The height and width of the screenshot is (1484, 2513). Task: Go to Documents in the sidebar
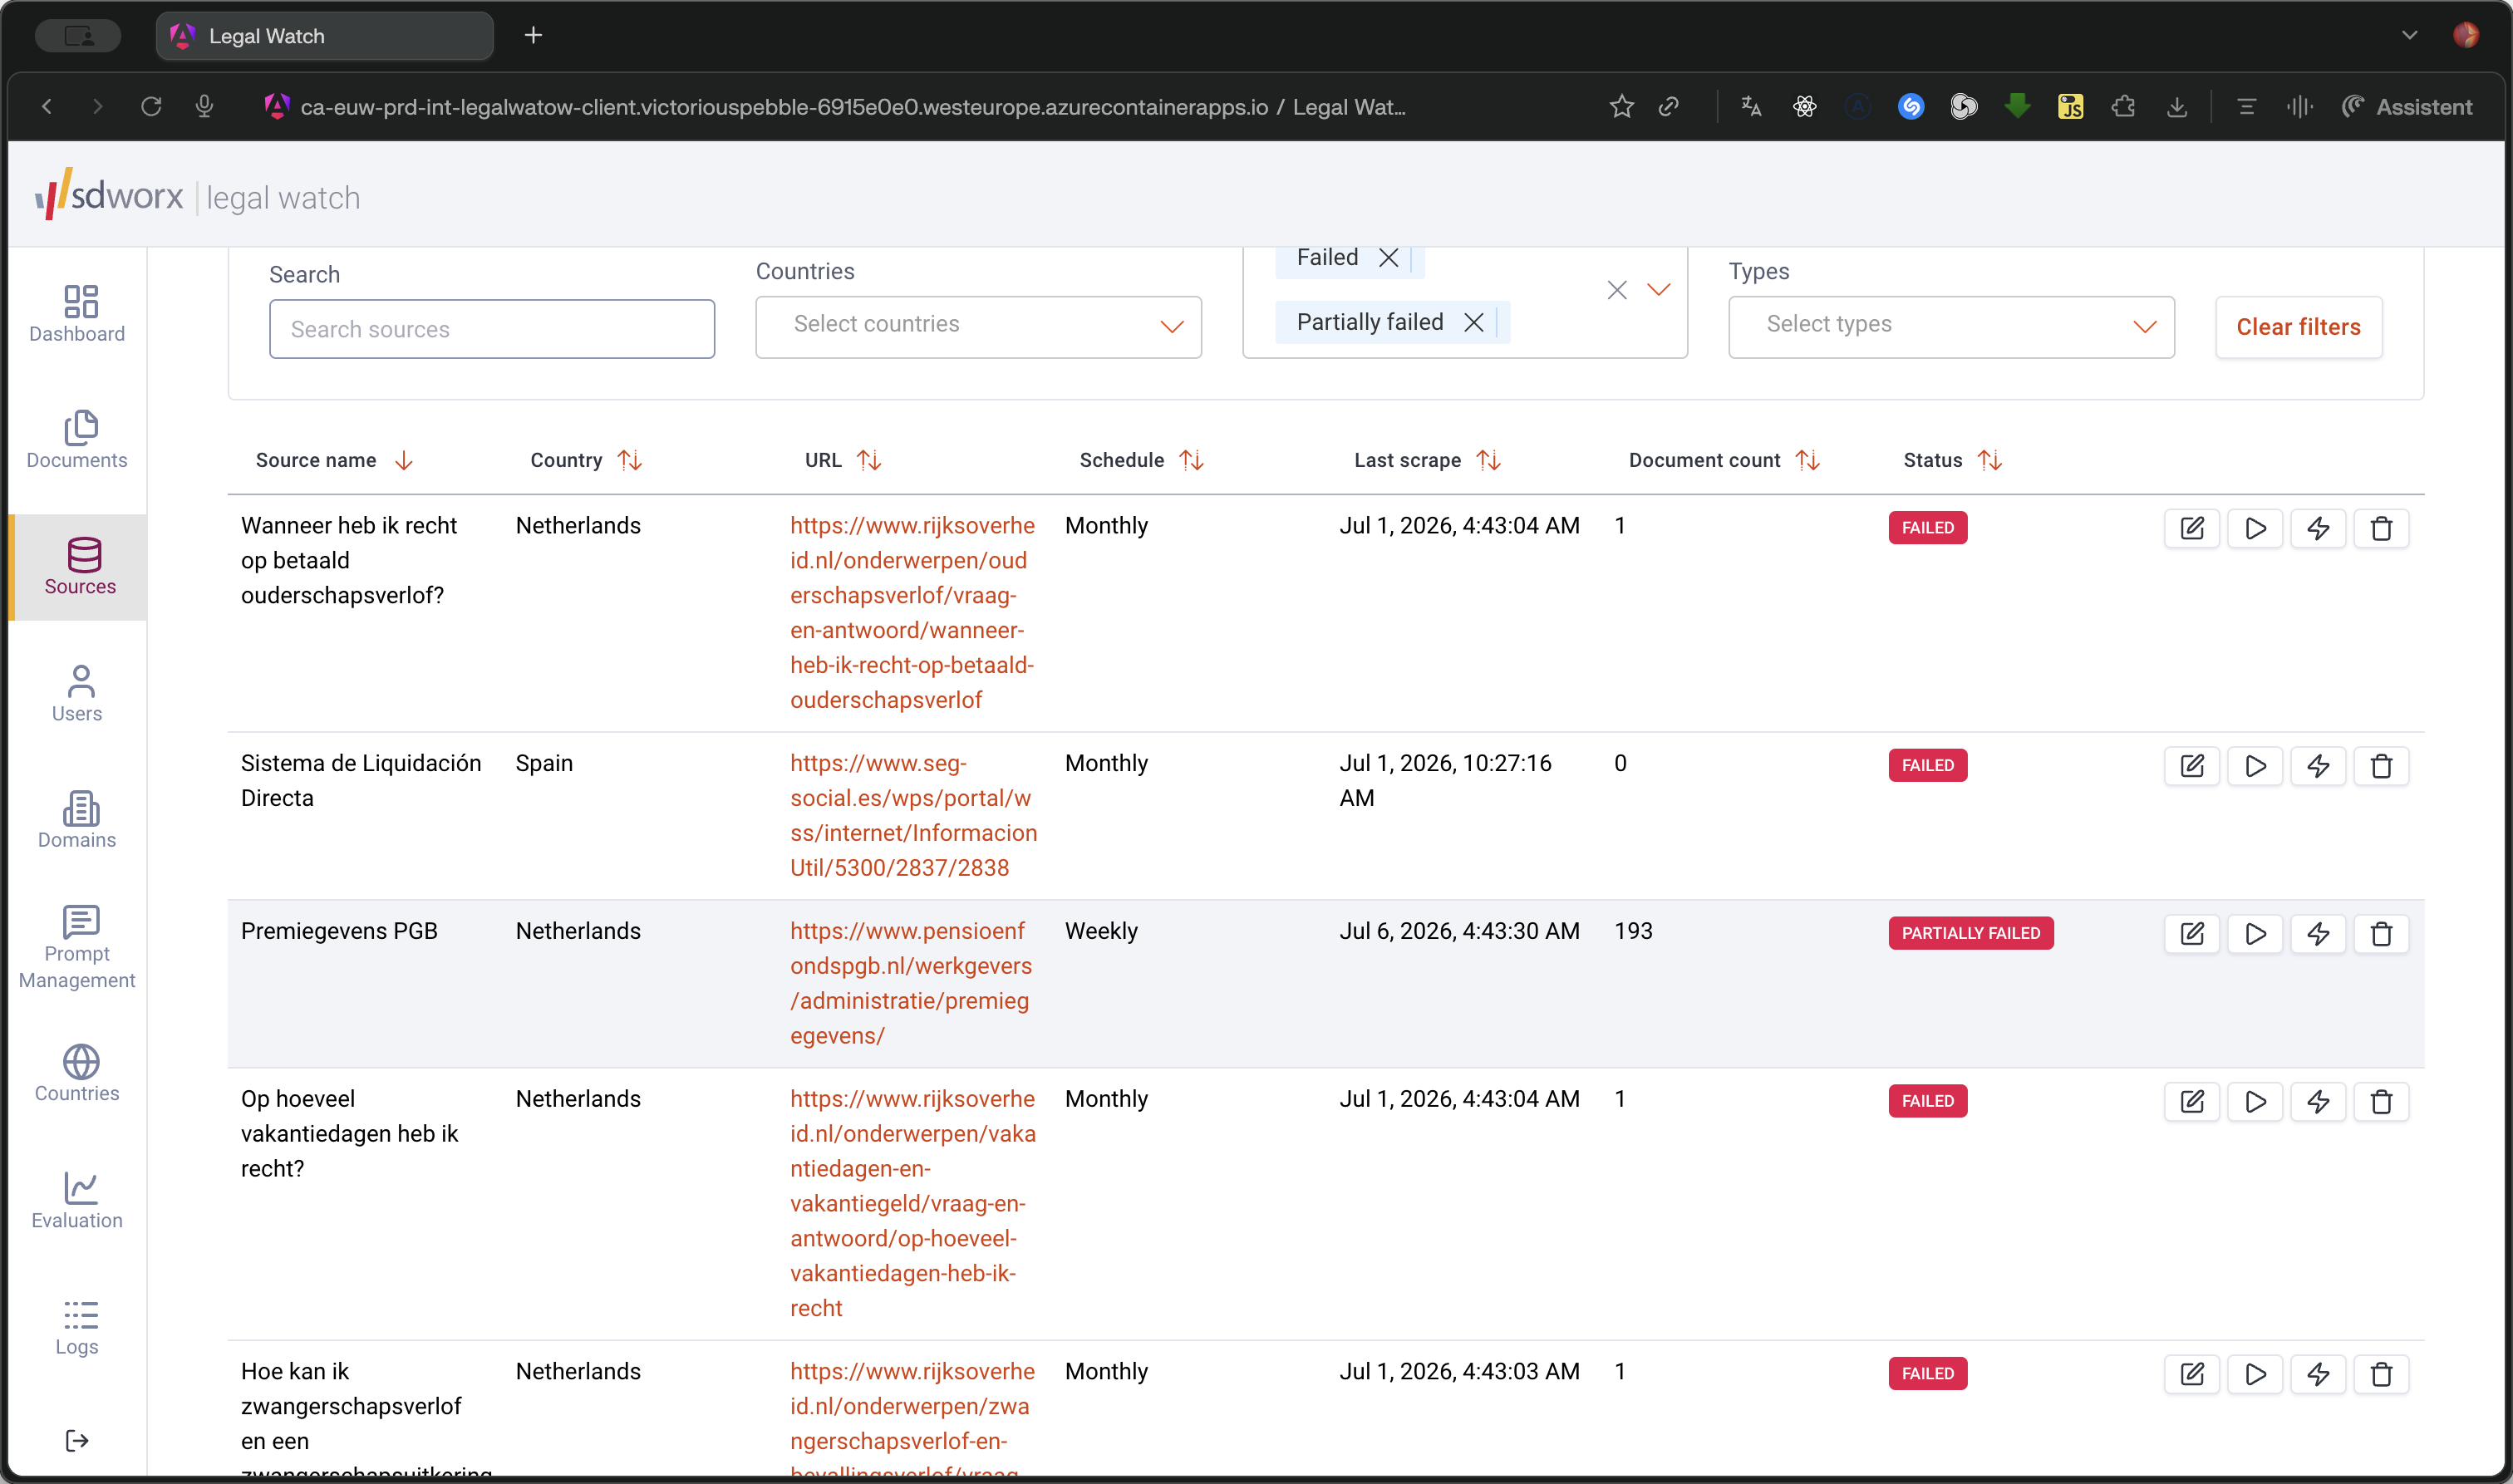click(x=77, y=440)
